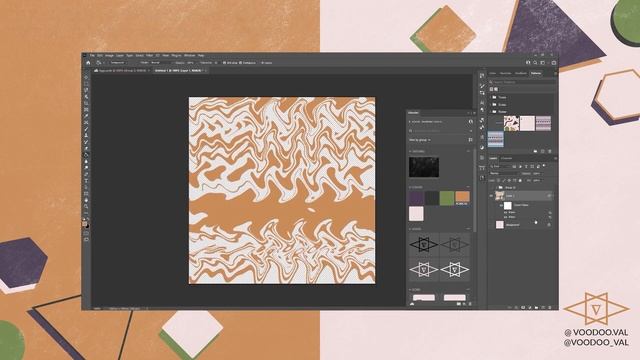Switch Libraries items to list view icon
The image size is (640, 360).
point(470,140)
